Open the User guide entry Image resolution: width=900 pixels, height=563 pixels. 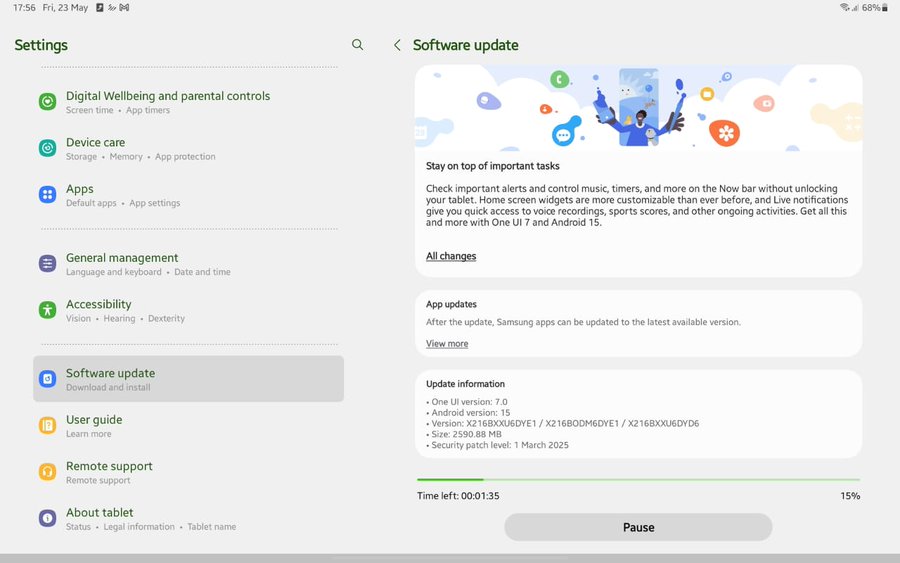[x=188, y=425]
